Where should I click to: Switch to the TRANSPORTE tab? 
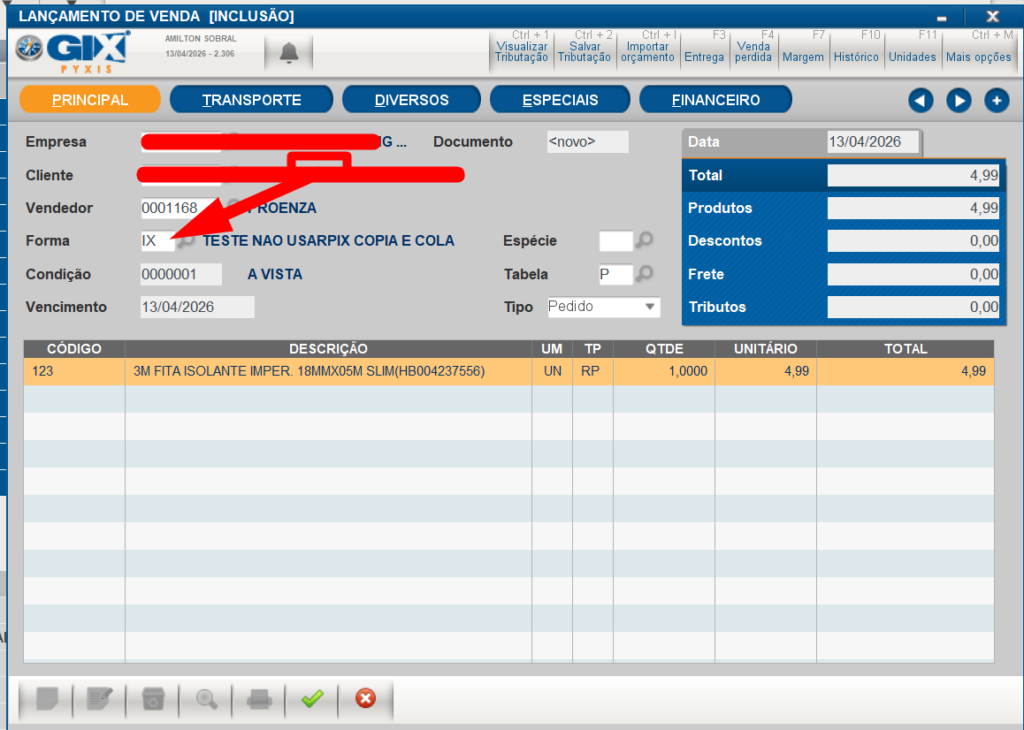coord(251,100)
